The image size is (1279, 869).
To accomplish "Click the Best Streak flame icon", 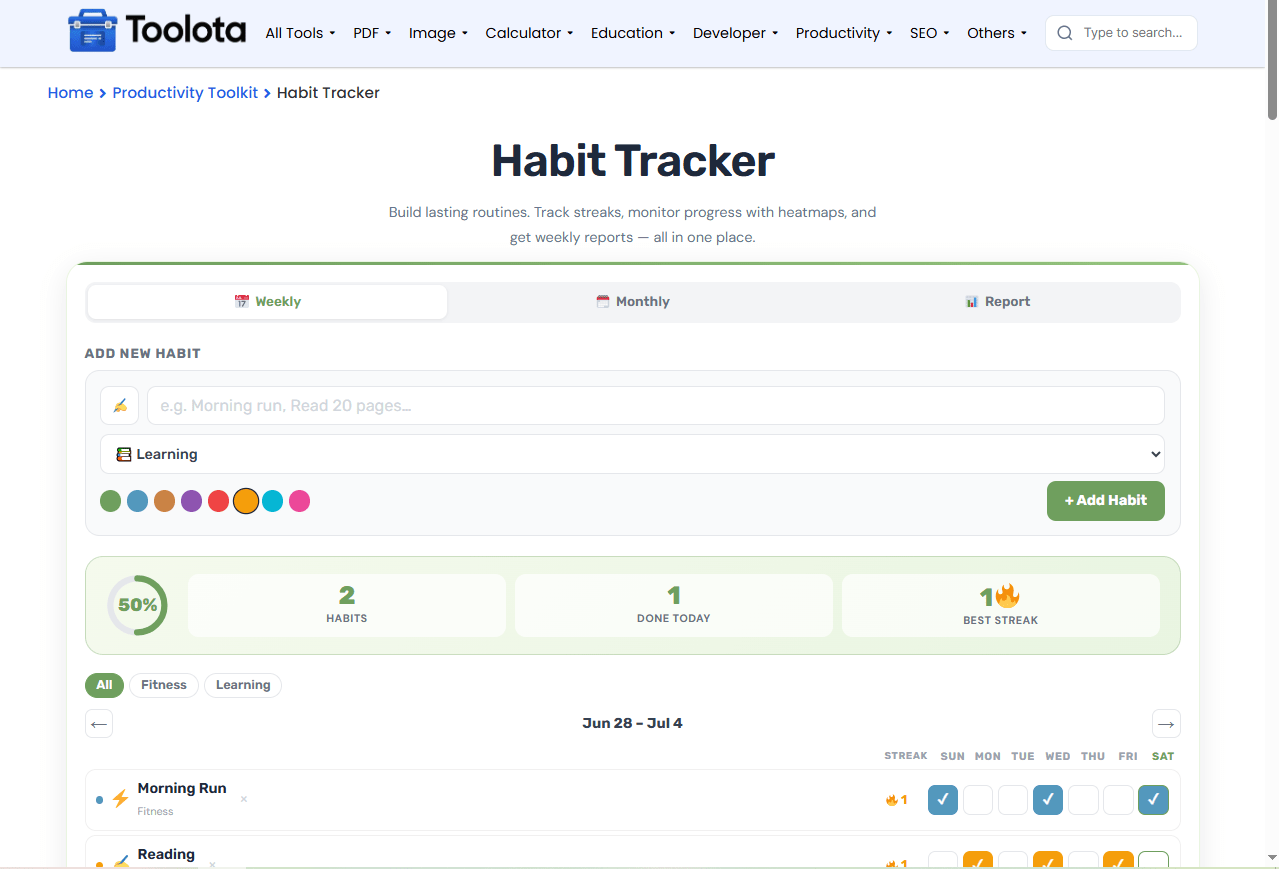I will tap(1007, 596).
